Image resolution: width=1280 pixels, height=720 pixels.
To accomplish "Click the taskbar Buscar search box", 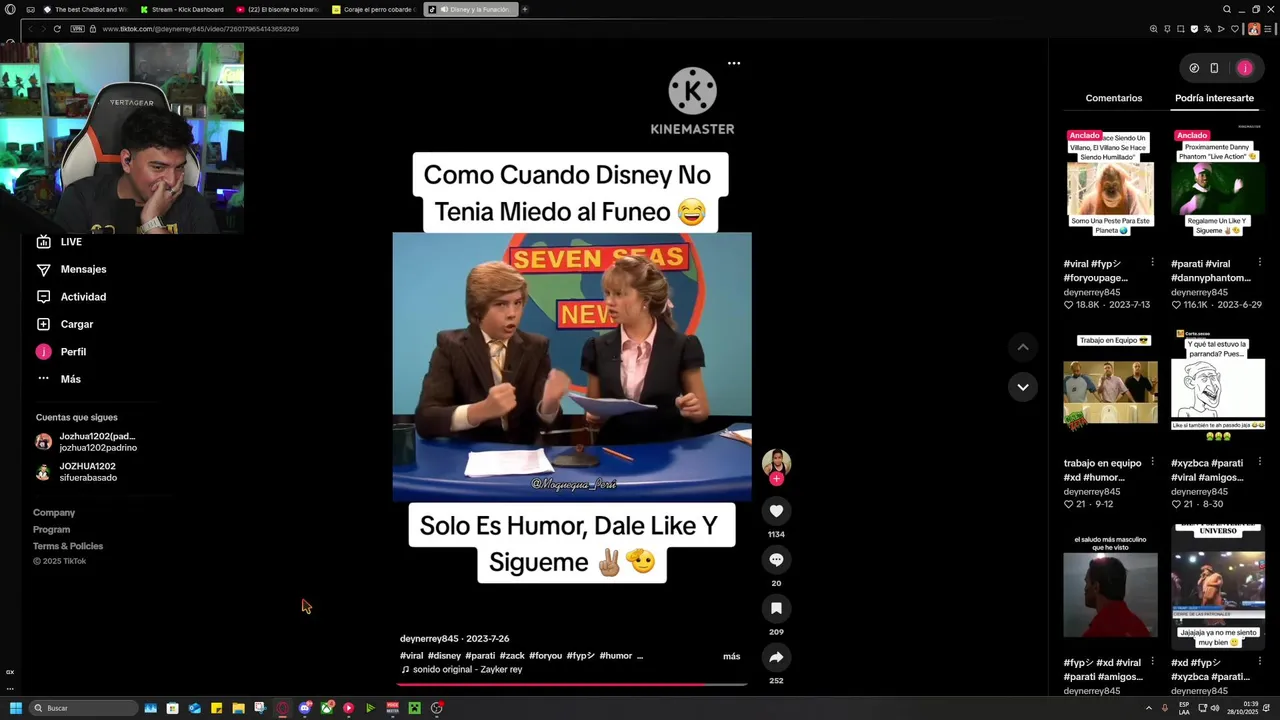I will 82,708.
